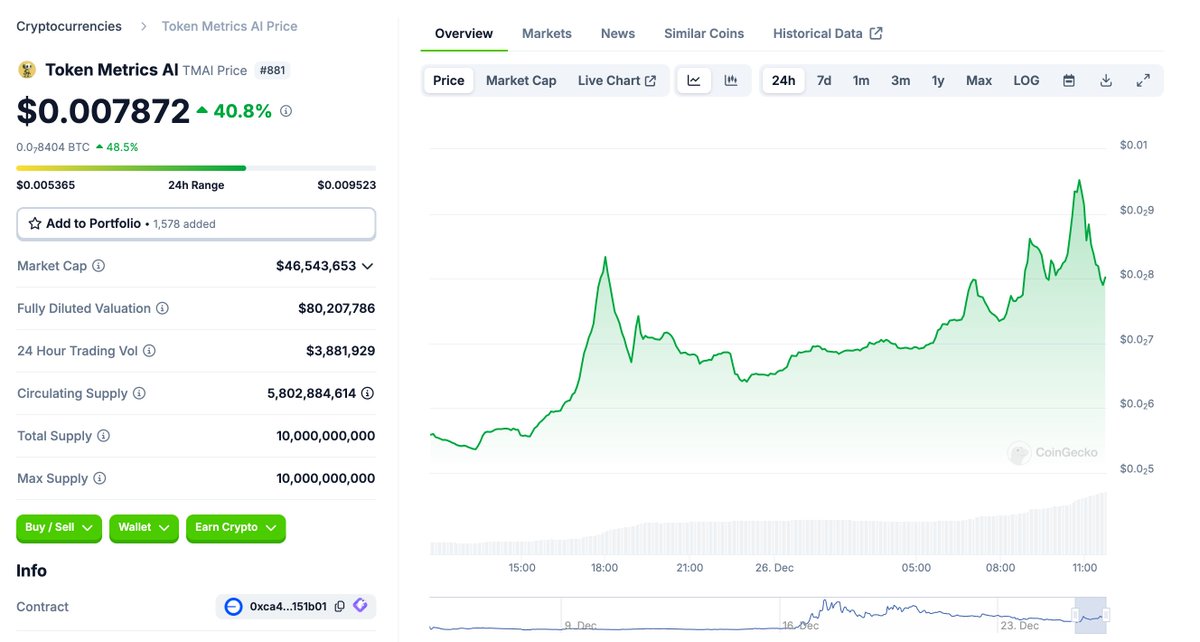This screenshot has height=642, width=1200.
Task: Click the $0.007872 price text
Action: [103, 111]
